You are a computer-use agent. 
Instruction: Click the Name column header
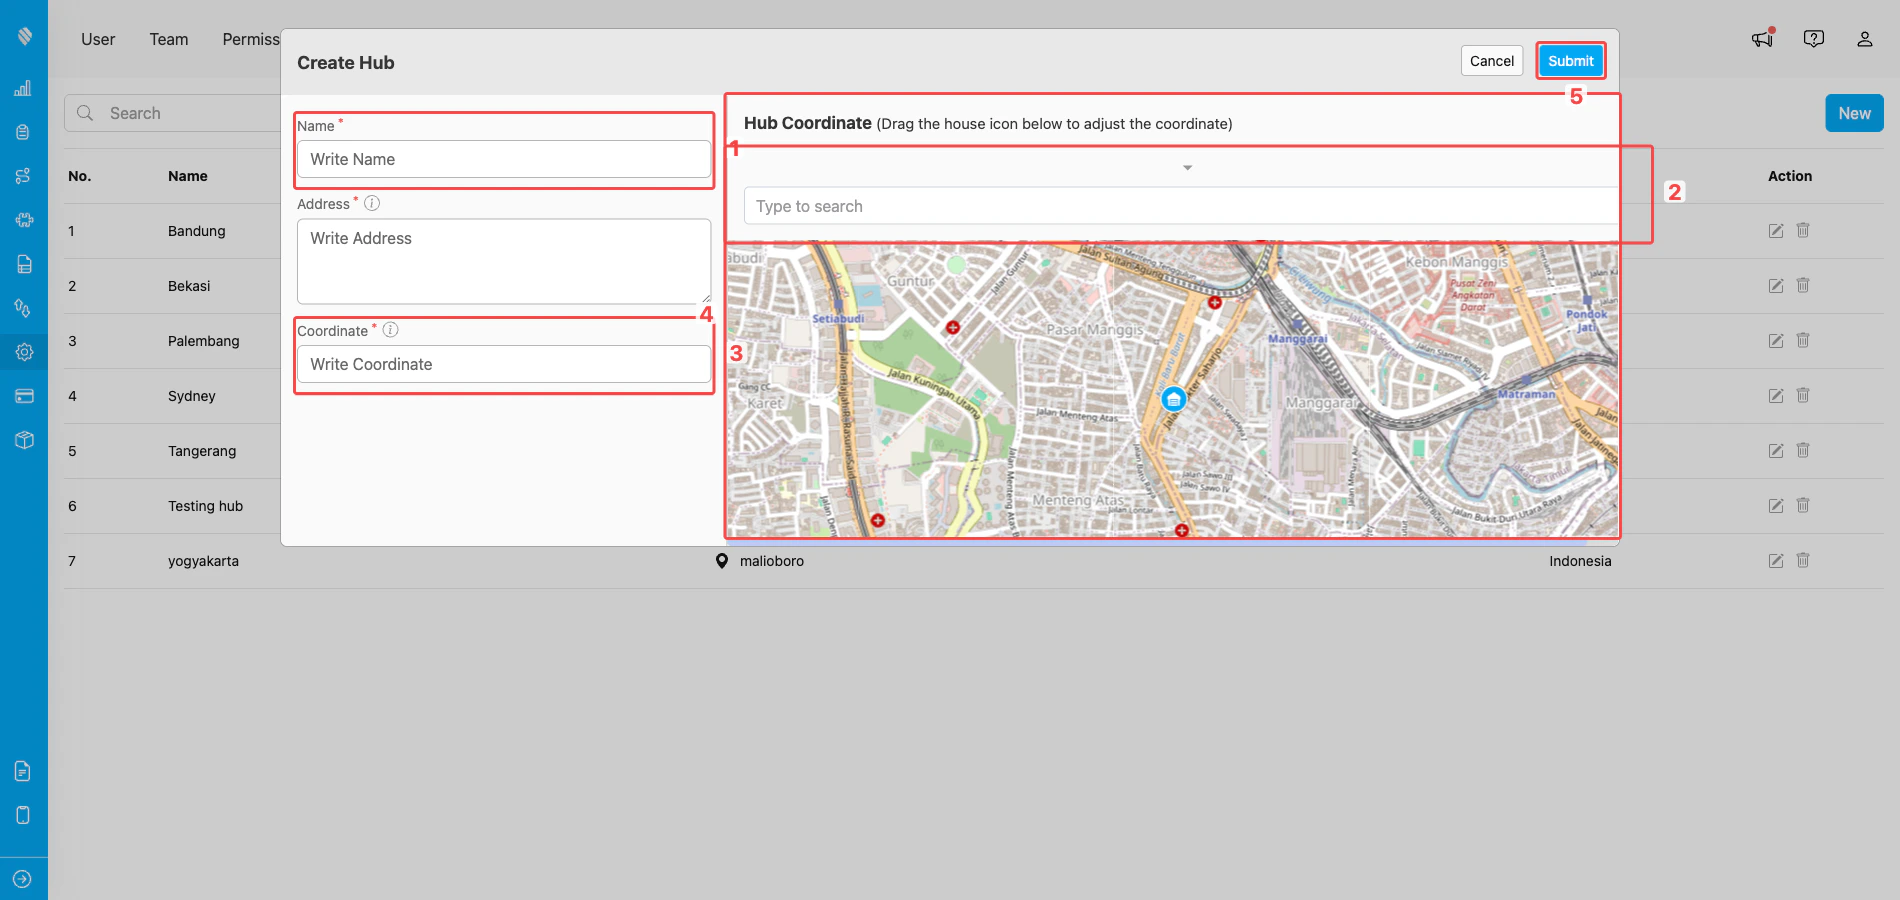coord(188,176)
